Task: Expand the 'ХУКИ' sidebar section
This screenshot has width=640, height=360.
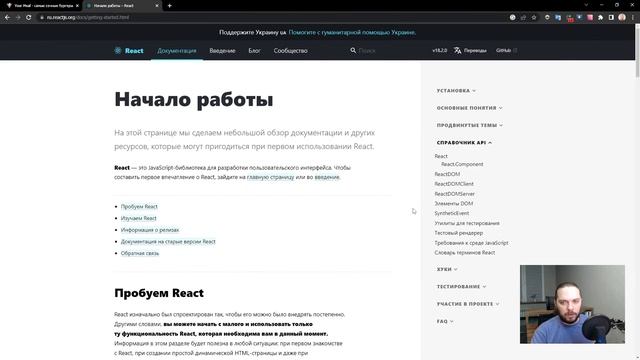Action: pyautogui.click(x=447, y=269)
